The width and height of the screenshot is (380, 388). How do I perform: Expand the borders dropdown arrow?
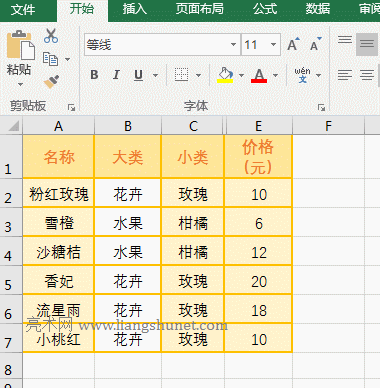point(198,75)
